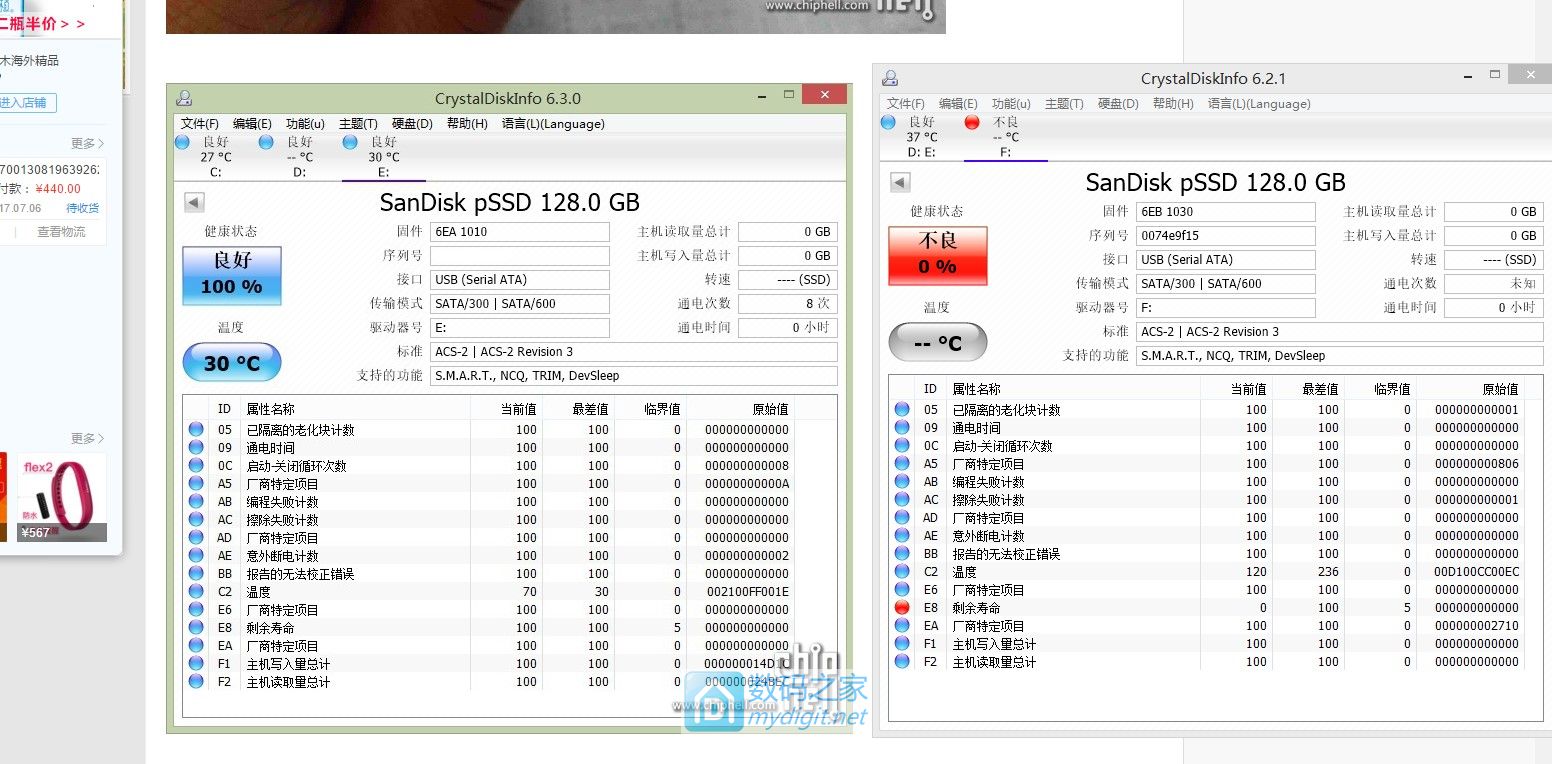Click the previous disk arrow in the 6.3.0 window

[193, 203]
